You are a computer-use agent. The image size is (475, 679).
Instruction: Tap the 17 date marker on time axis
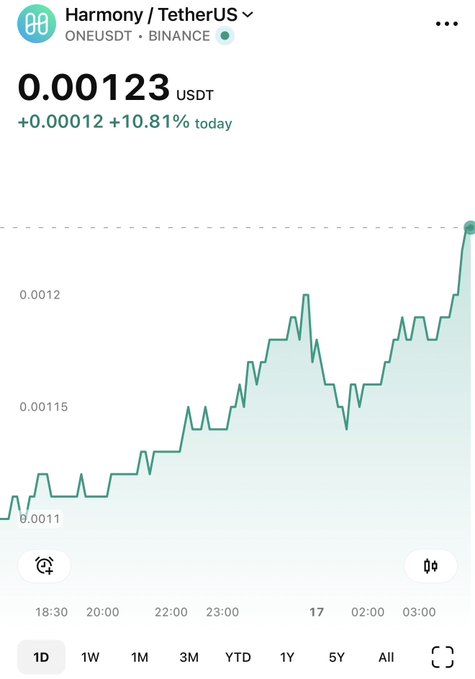point(317,612)
